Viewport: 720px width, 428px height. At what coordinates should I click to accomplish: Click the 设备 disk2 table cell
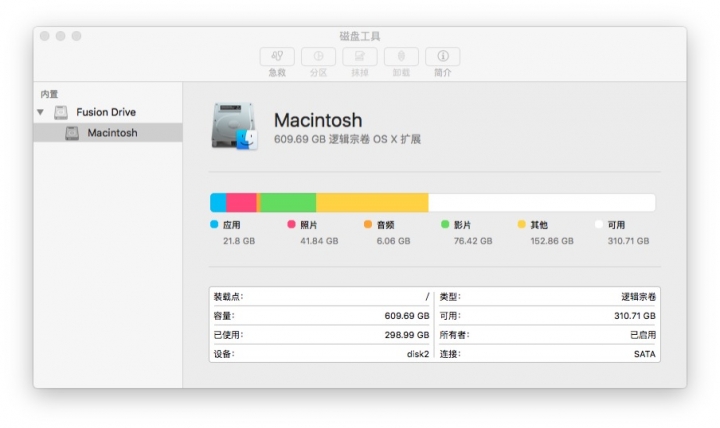(x=321, y=354)
